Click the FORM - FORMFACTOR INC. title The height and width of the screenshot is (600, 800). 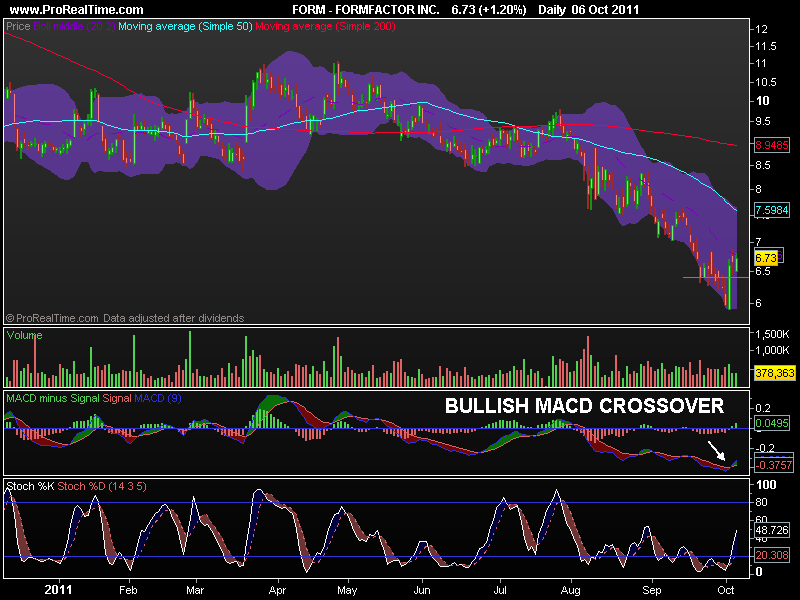[x=366, y=10]
